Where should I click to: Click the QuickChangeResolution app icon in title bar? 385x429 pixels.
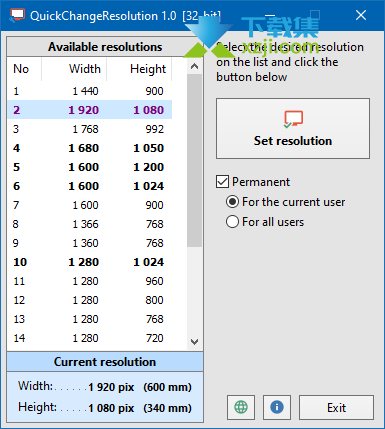17,15
